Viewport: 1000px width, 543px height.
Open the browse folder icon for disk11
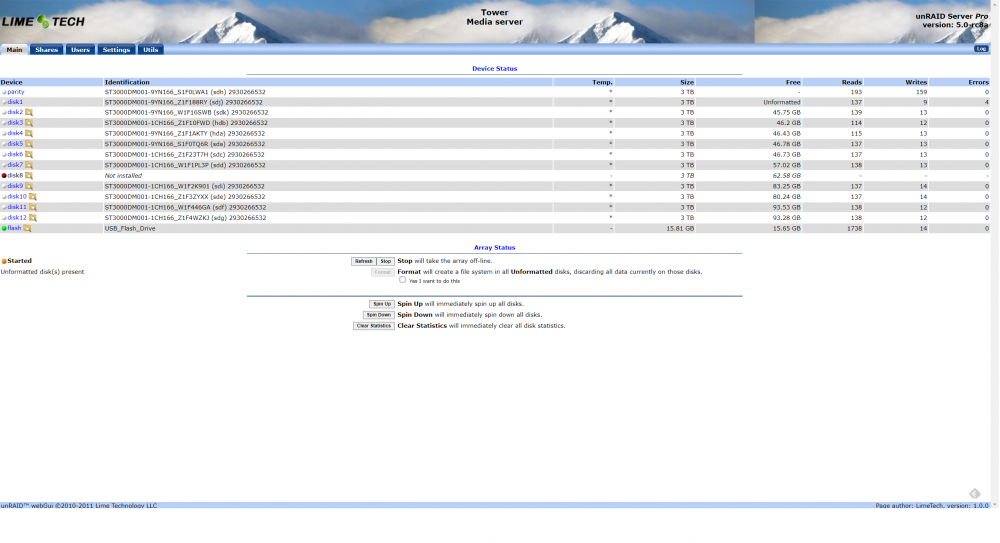tap(33, 207)
